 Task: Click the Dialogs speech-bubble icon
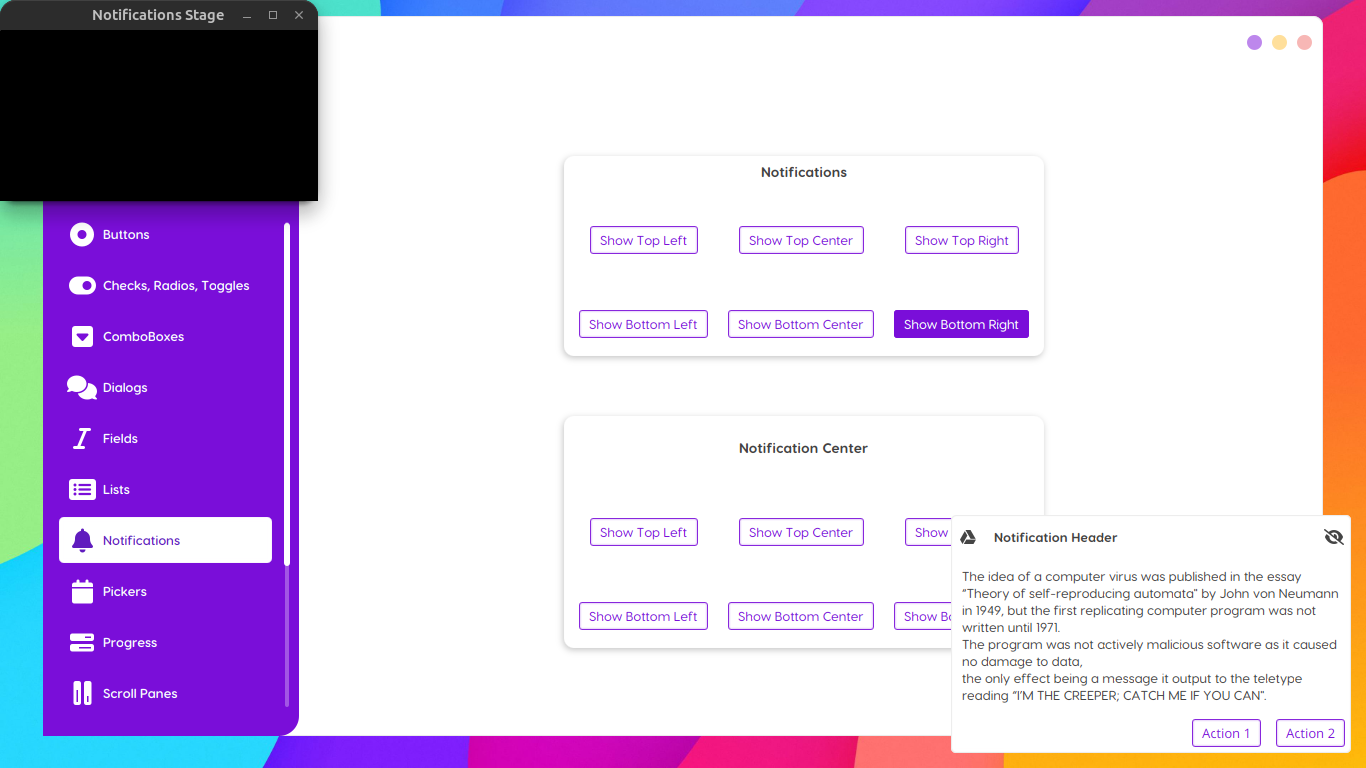coord(82,387)
